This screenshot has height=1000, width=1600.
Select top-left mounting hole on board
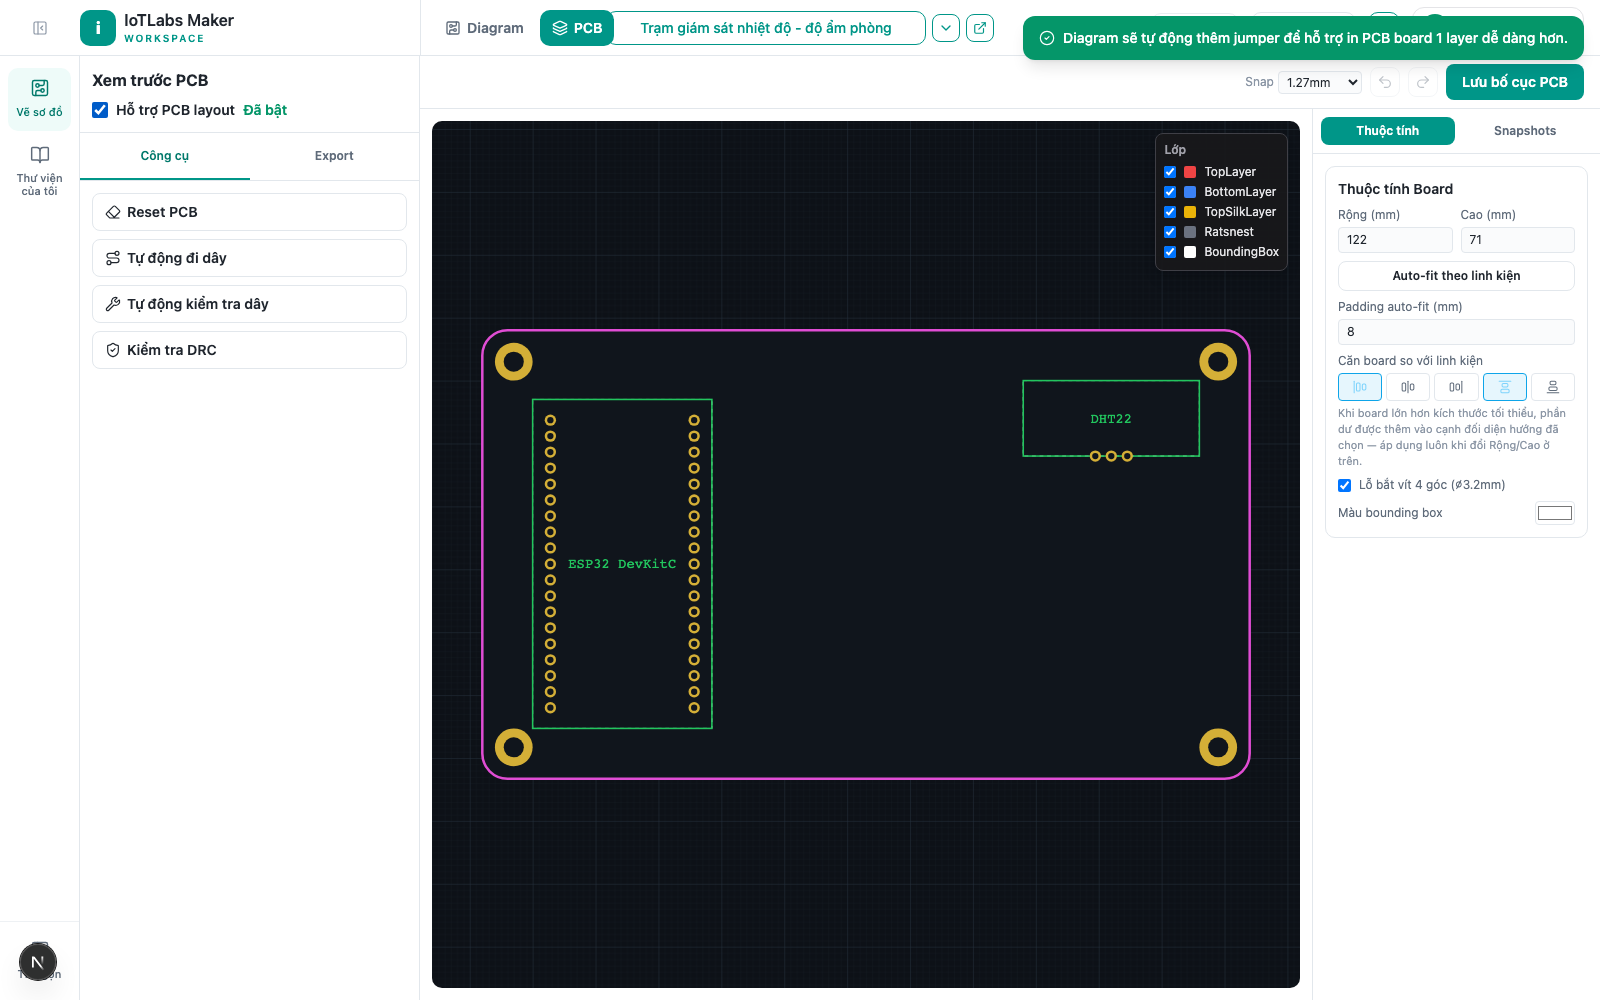(514, 362)
